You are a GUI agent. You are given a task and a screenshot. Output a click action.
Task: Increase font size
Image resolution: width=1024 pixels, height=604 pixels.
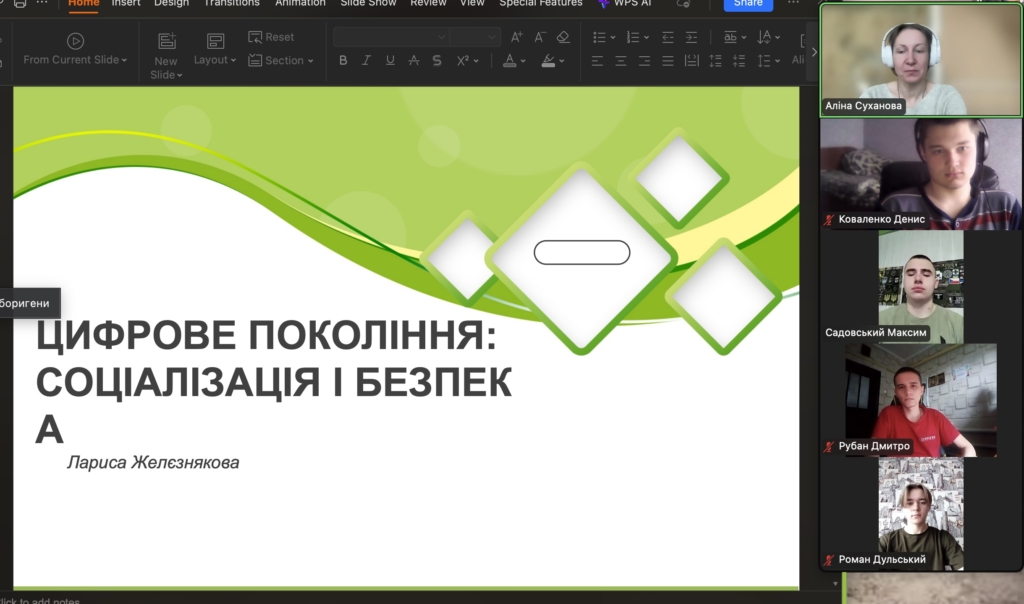pos(517,37)
